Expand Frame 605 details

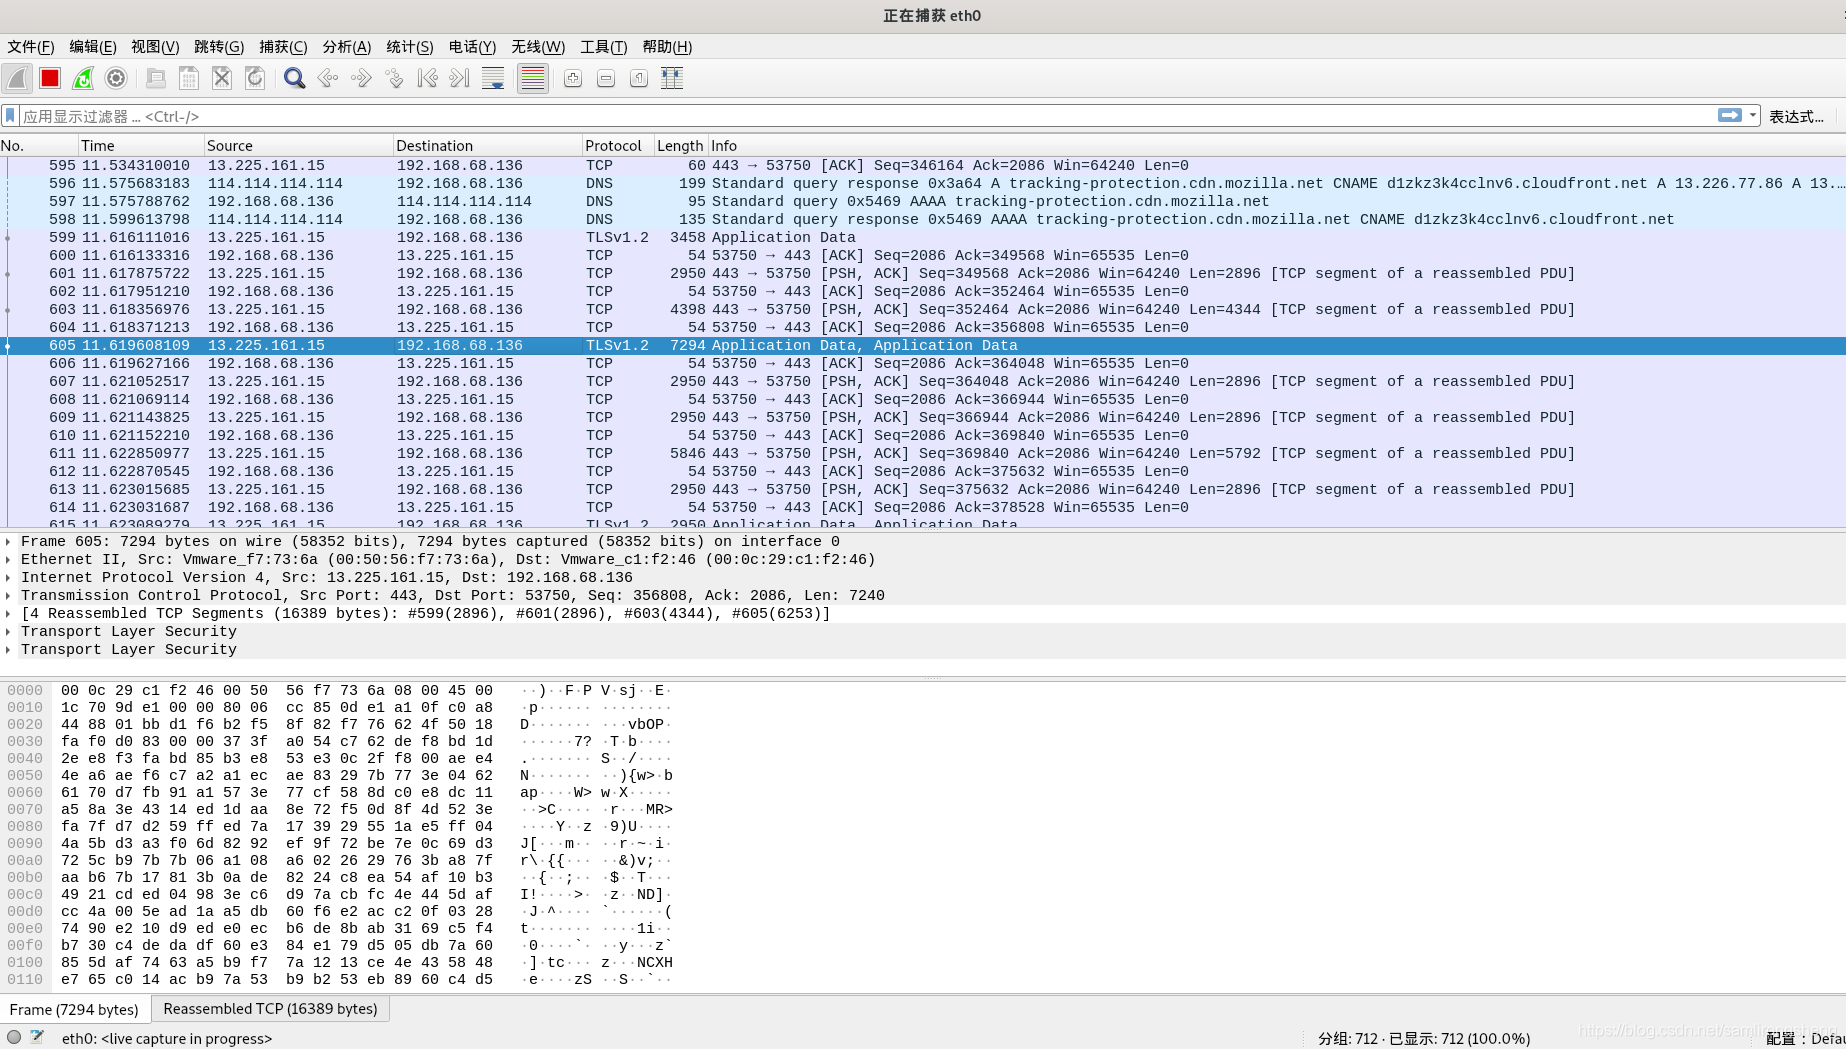tap(8, 542)
